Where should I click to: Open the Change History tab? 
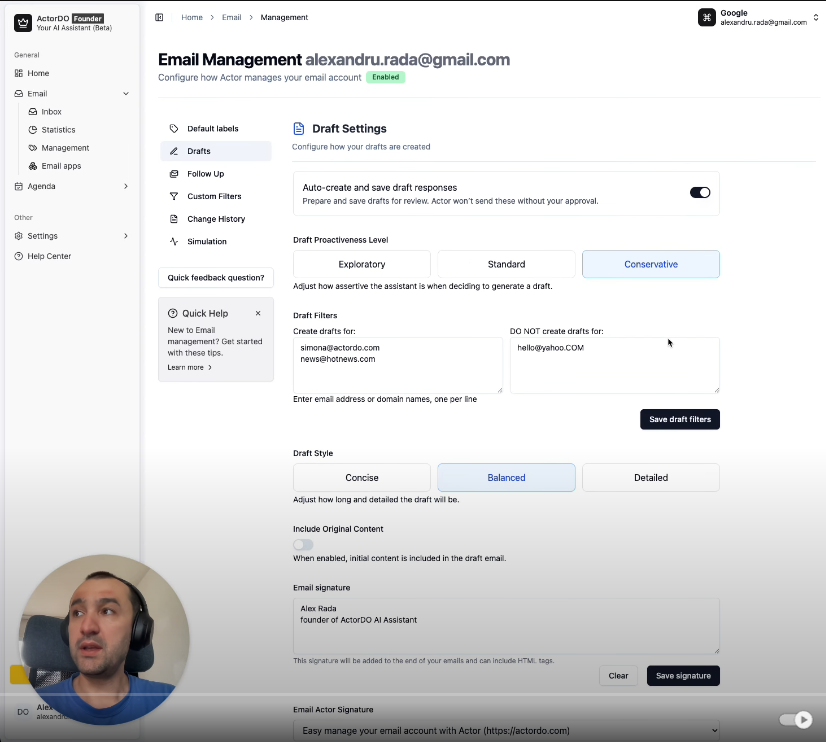point(216,219)
